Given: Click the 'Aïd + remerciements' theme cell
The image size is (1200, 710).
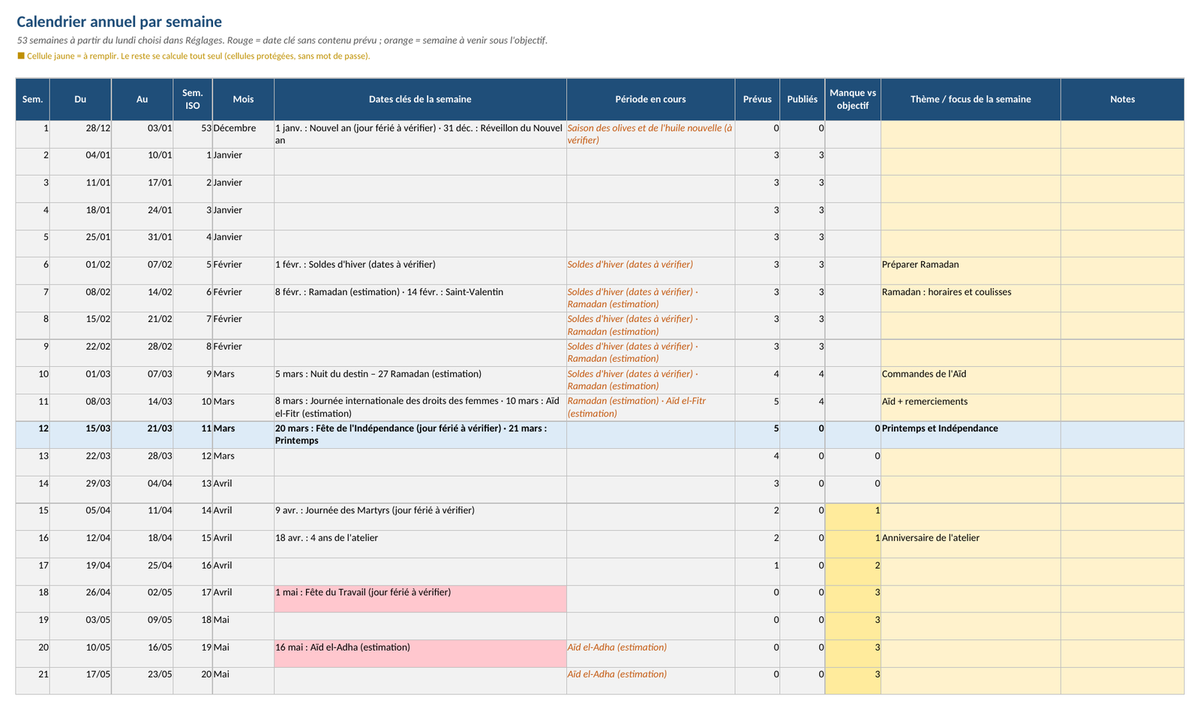Looking at the screenshot, I should point(971,407).
